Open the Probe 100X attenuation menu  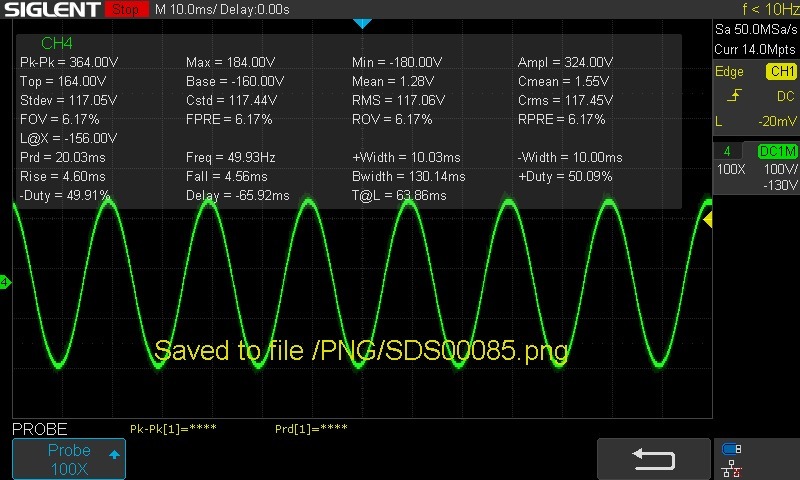click(69, 459)
